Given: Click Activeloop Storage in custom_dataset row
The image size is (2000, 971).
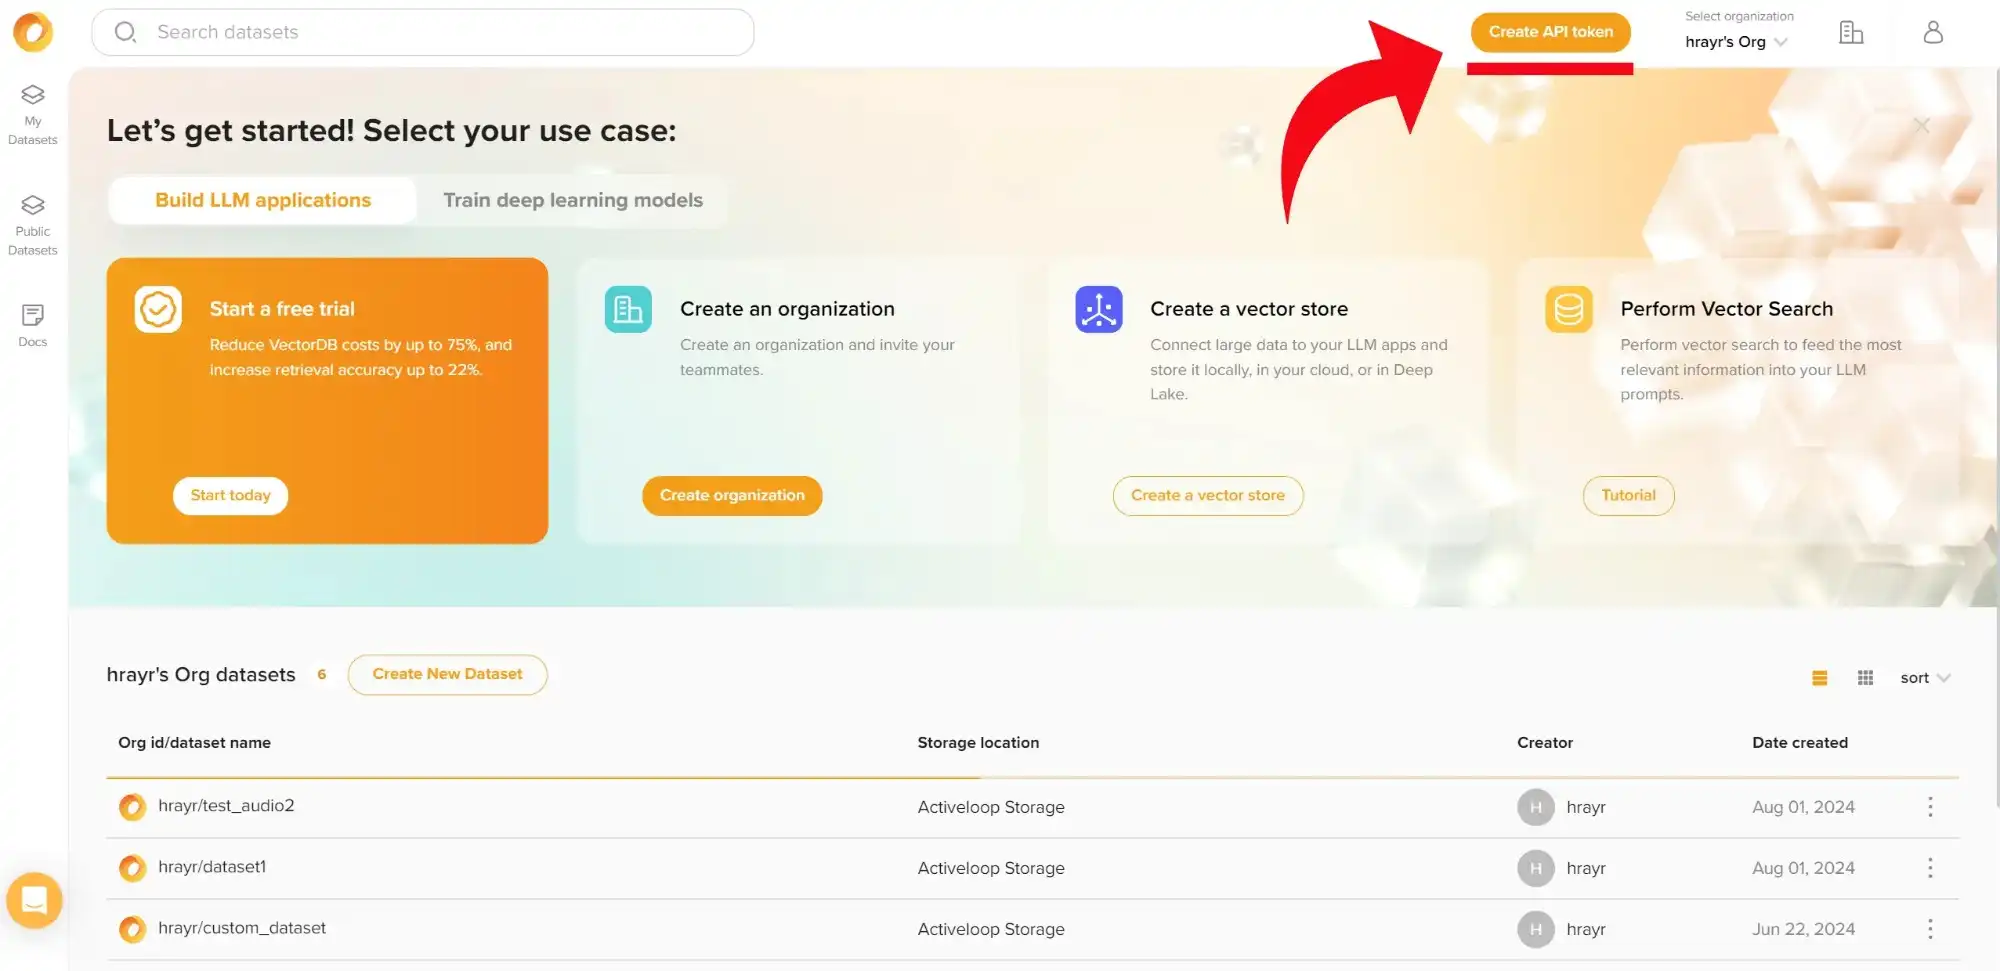Looking at the screenshot, I should (991, 929).
